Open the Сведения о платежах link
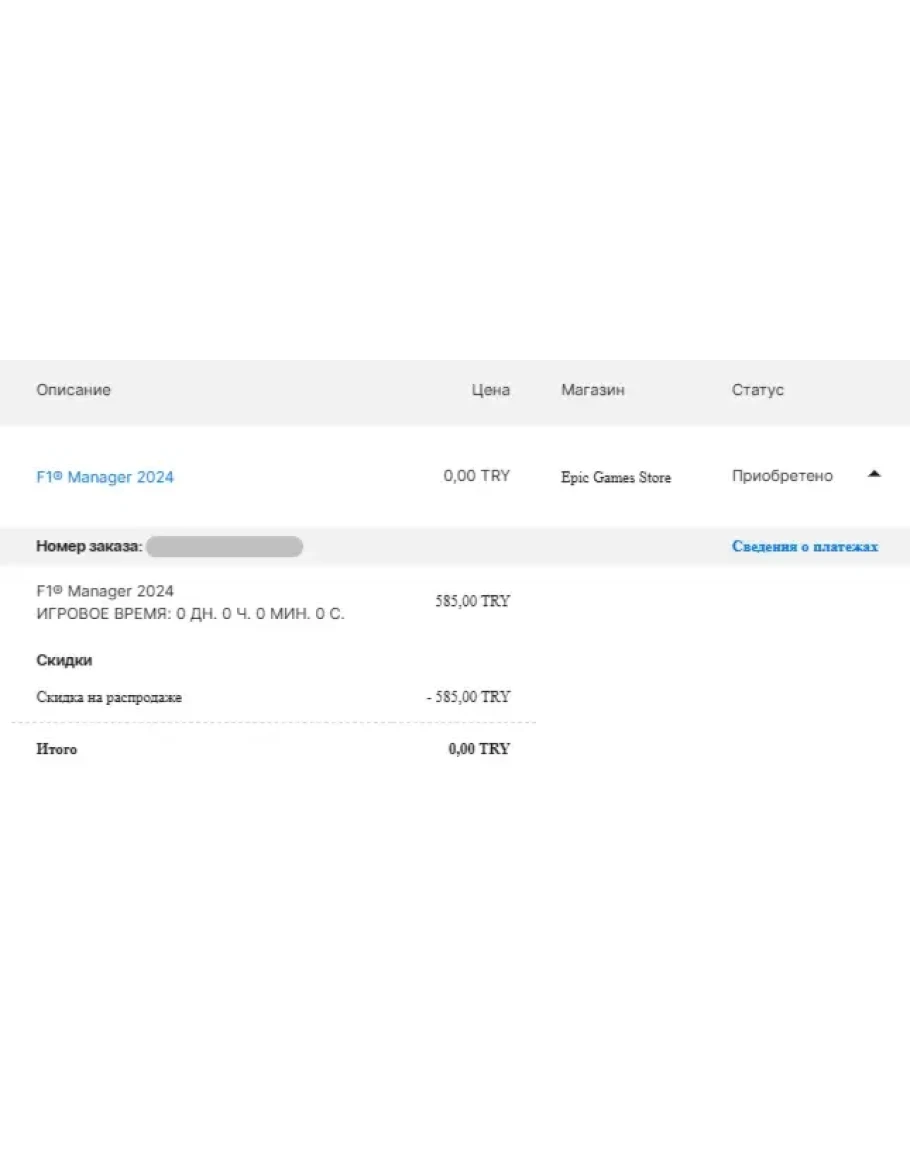This screenshot has width=910, height=1155. click(805, 546)
